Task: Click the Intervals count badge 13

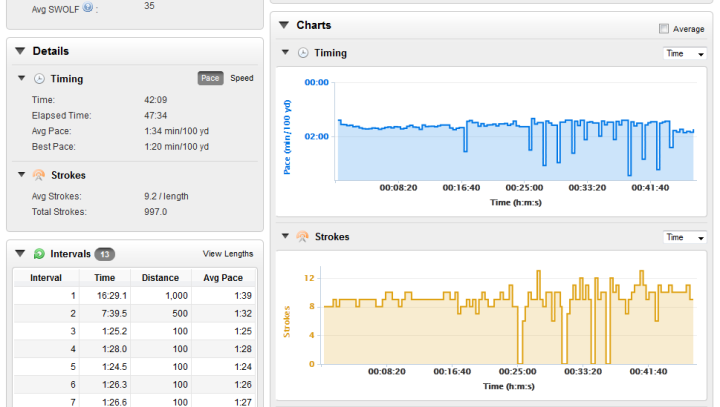Action: click(x=105, y=254)
